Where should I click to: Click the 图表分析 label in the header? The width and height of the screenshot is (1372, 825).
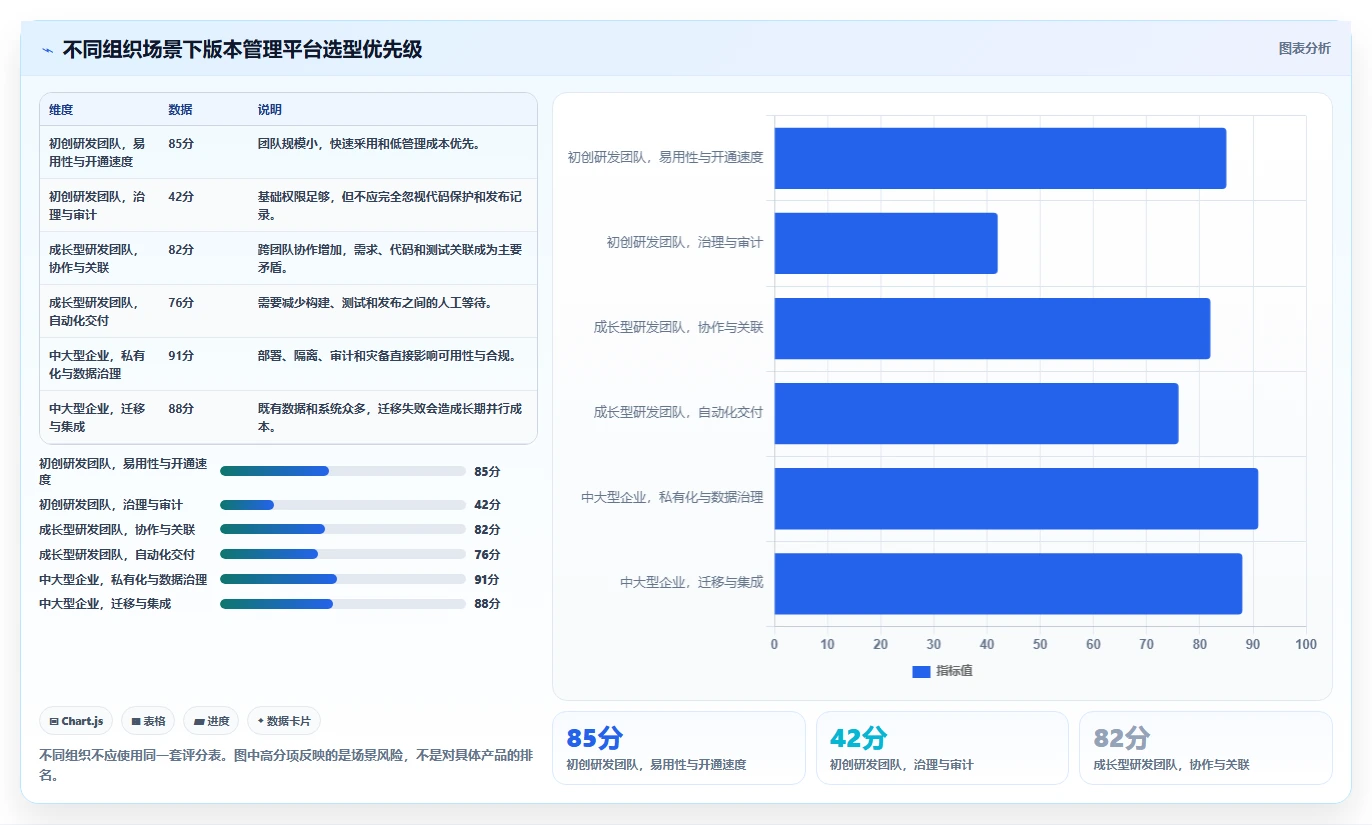coord(1304,48)
